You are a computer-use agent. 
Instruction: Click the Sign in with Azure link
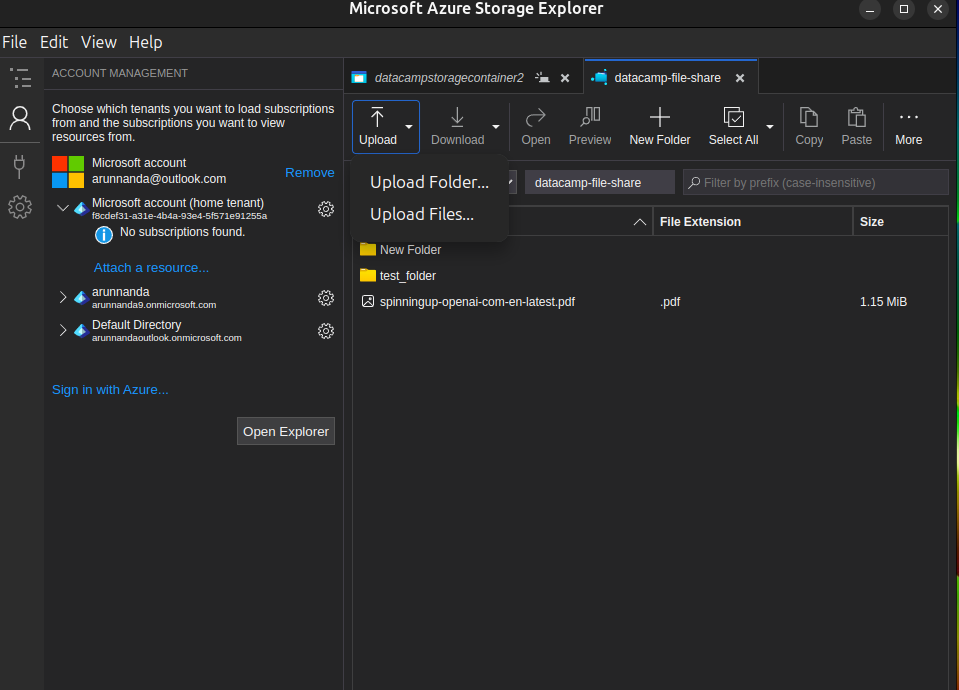click(x=110, y=390)
